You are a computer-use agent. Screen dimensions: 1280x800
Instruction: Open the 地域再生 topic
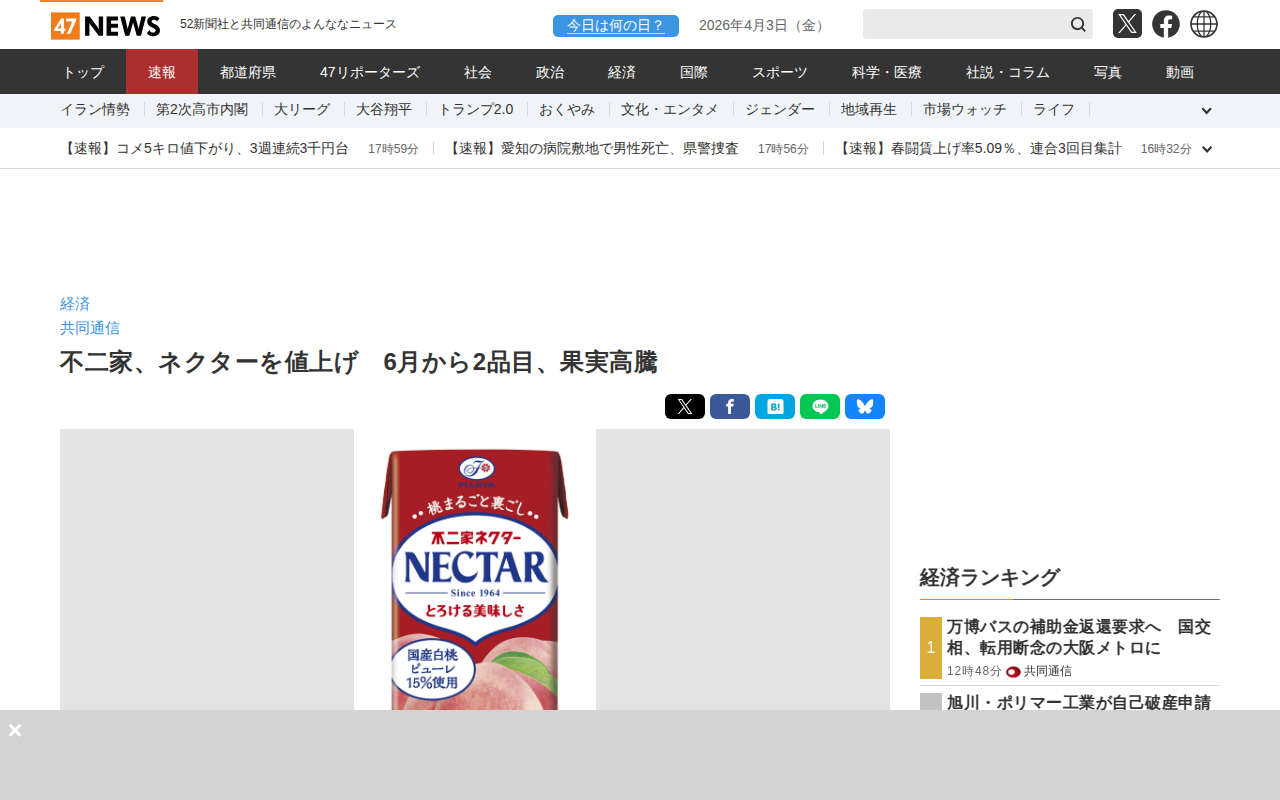tap(869, 110)
